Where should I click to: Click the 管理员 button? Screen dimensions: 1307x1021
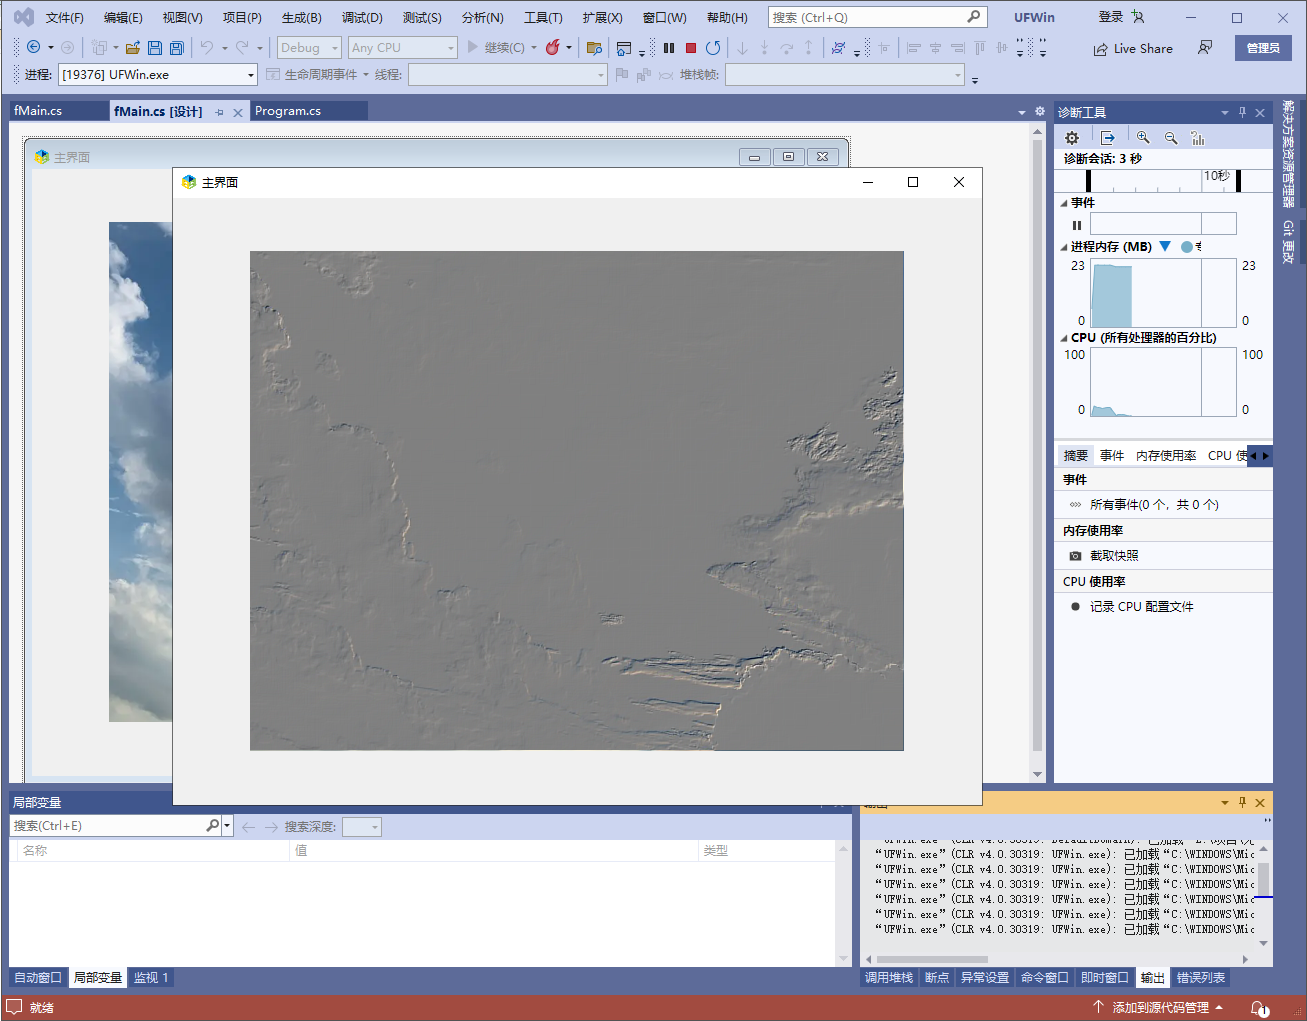click(x=1263, y=48)
